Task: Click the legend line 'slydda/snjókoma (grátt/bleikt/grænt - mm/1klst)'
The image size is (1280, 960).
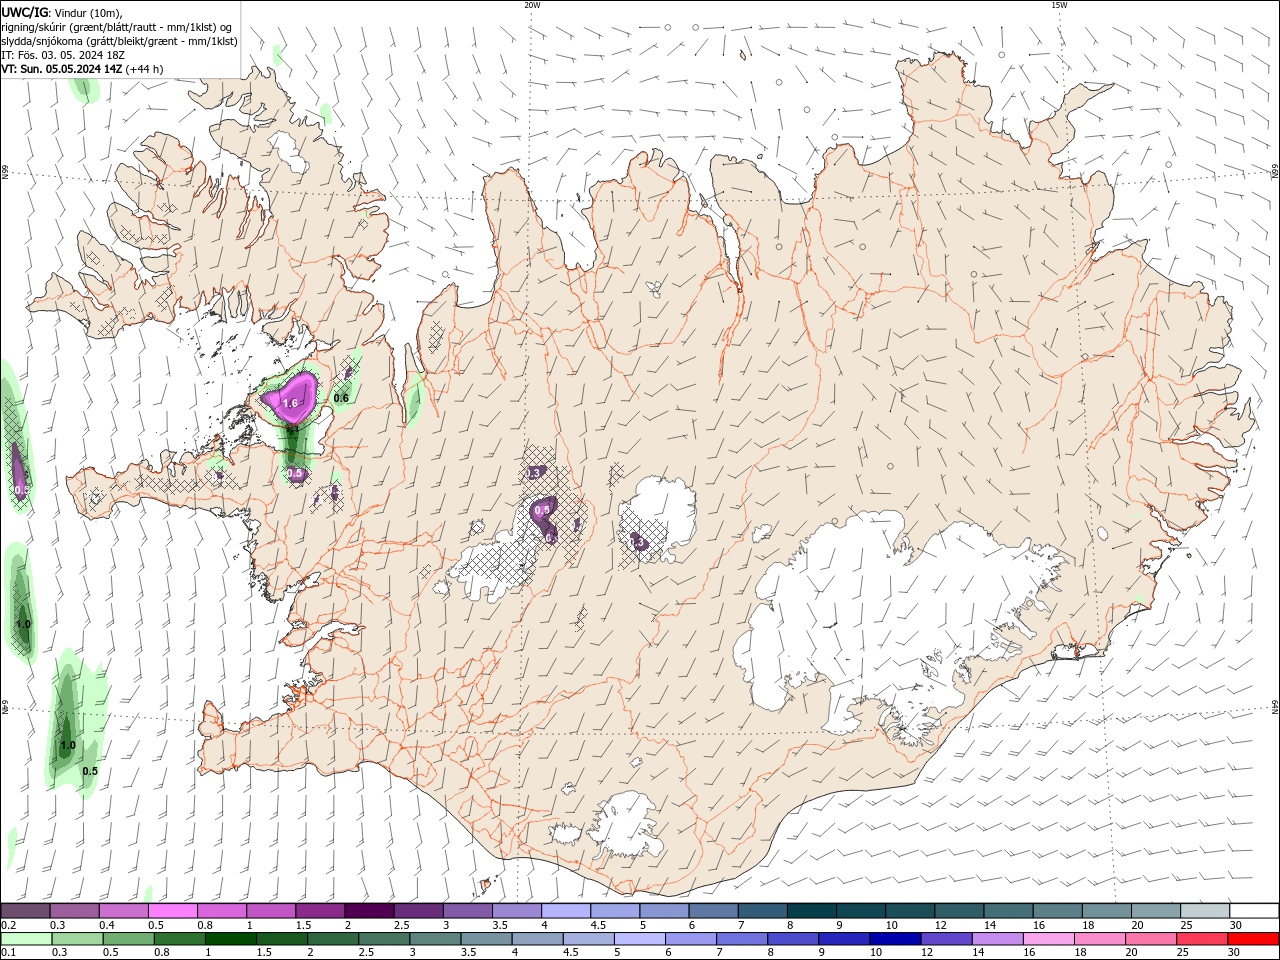Action: tap(120, 41)
